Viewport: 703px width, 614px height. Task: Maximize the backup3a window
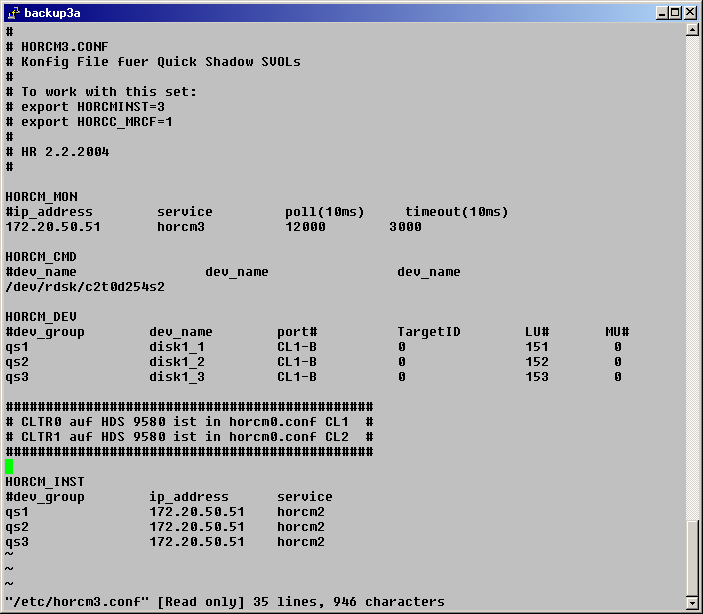point(675,13)
